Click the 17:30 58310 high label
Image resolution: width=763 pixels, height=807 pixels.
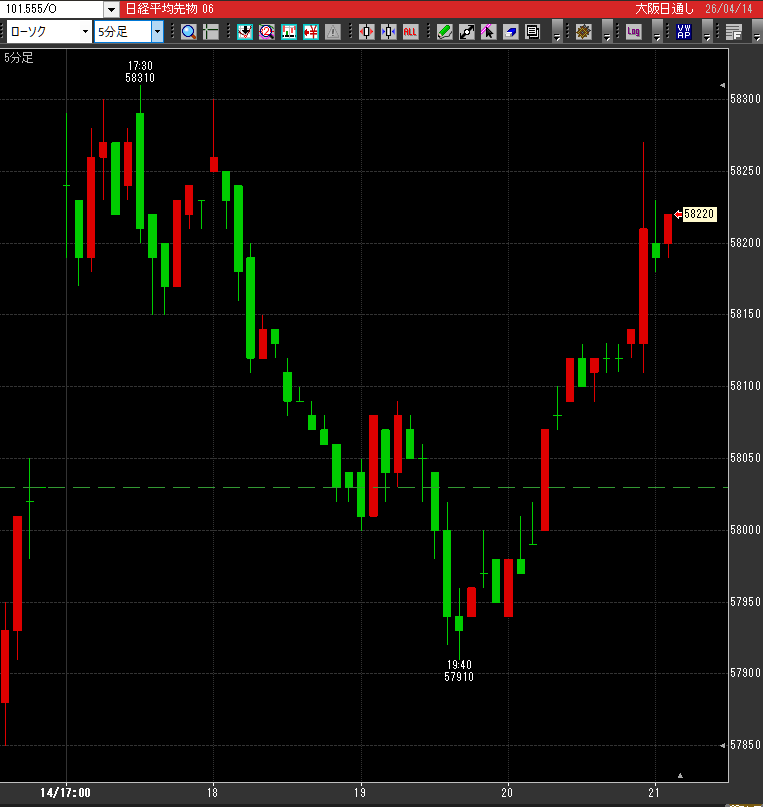[x=140, y=72]
